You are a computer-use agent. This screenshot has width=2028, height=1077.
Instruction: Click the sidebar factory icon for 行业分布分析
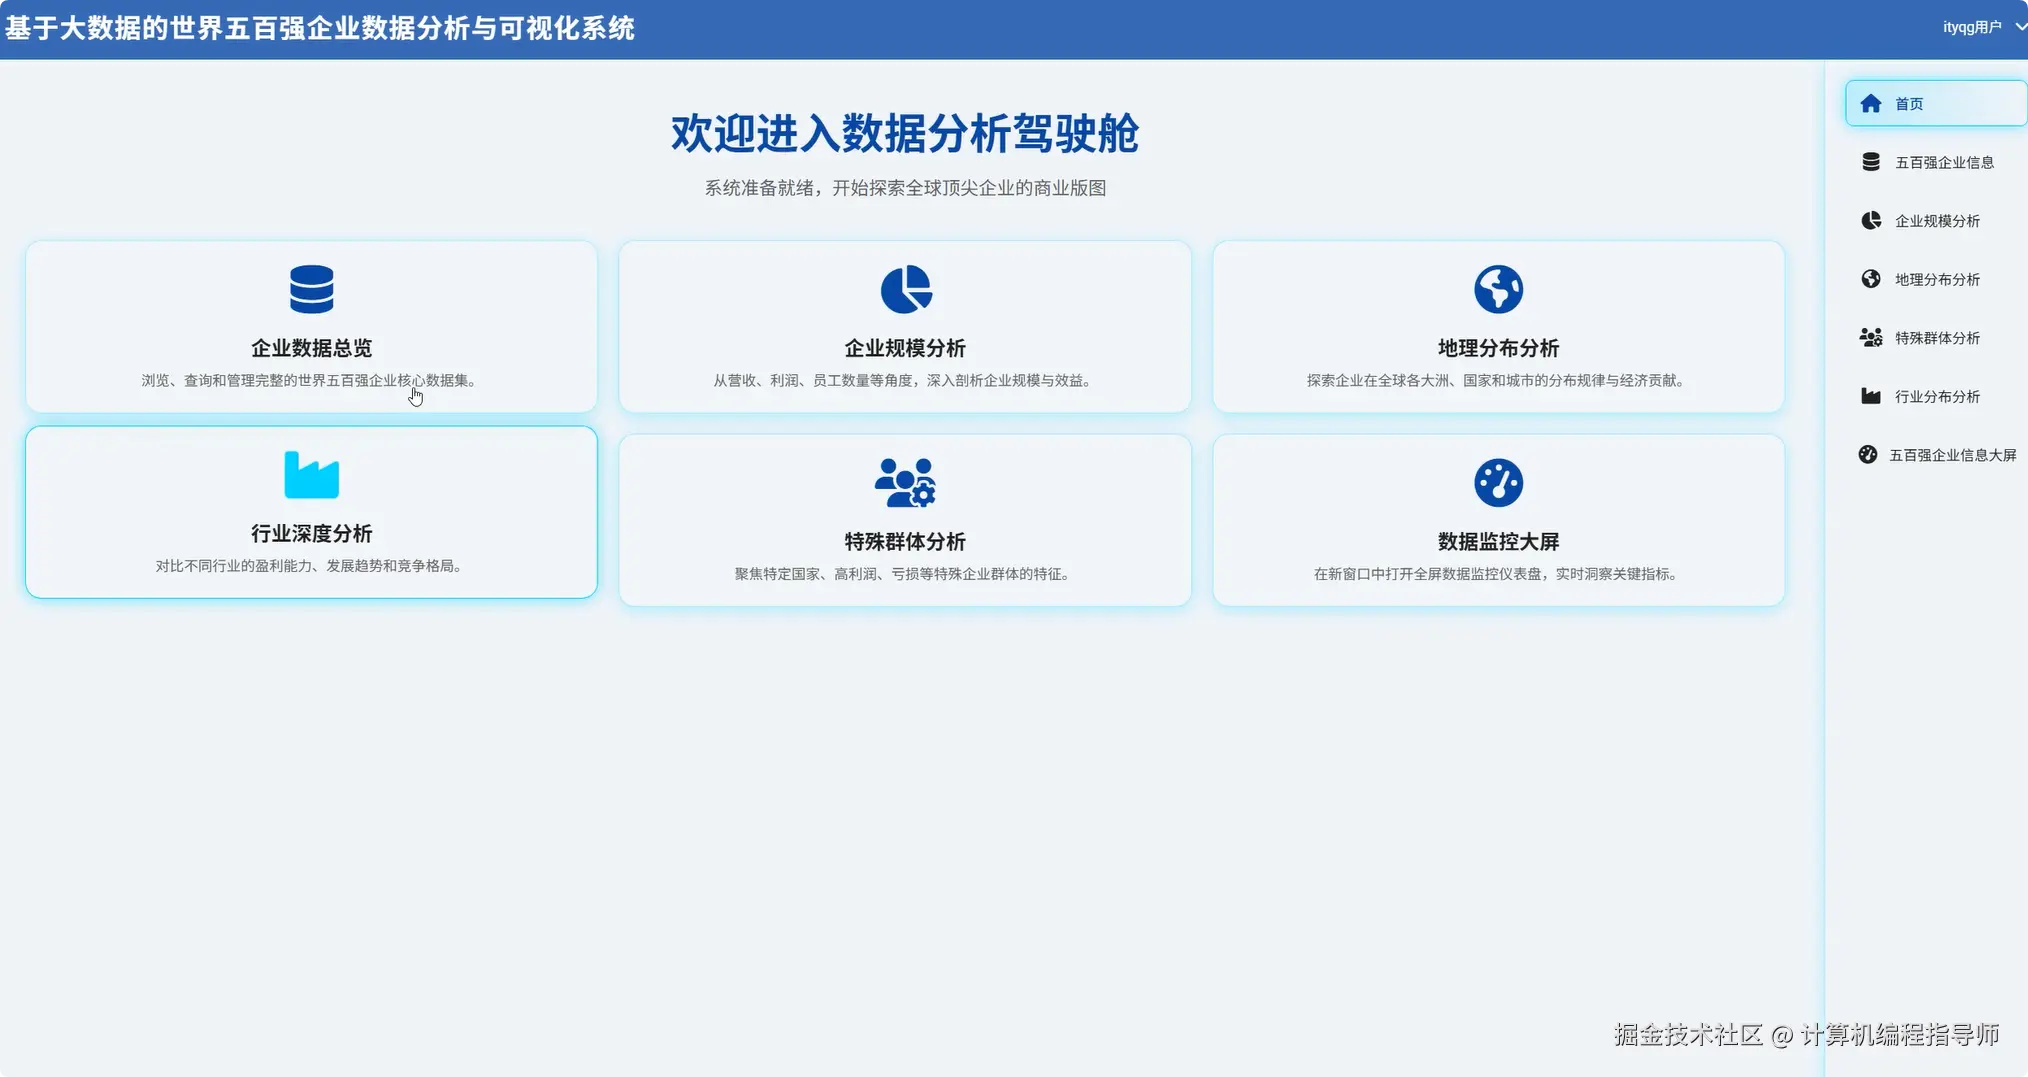coord(1870,396)
